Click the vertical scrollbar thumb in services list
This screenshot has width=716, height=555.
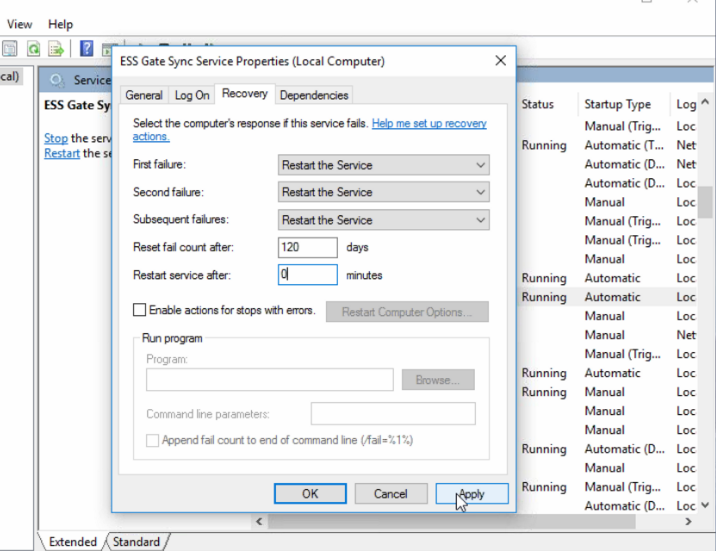[705, 202]
